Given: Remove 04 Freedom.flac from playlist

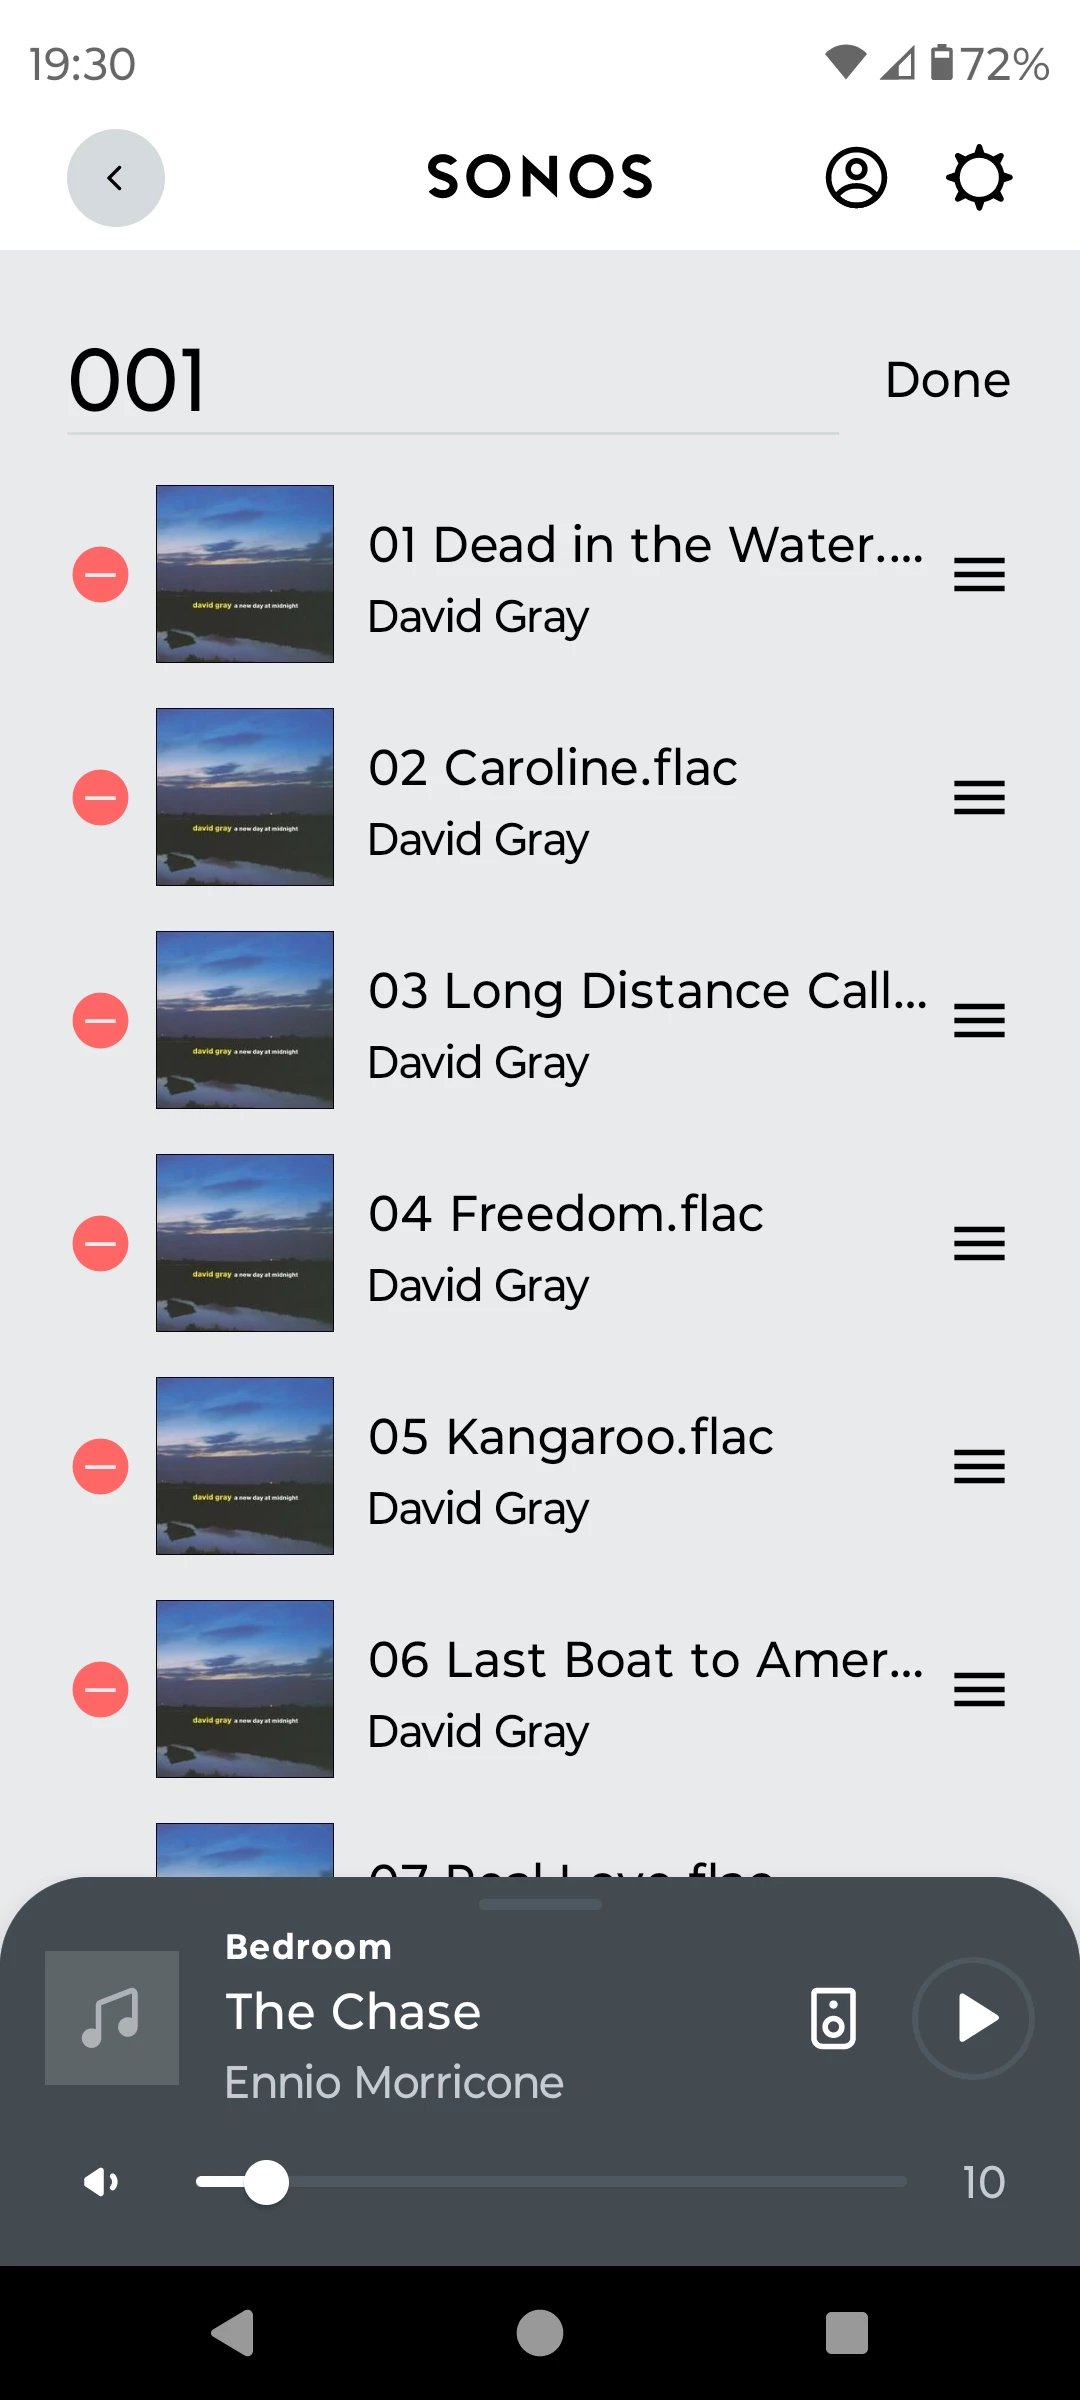Looking at the screenshot, I should (101, 1244).
